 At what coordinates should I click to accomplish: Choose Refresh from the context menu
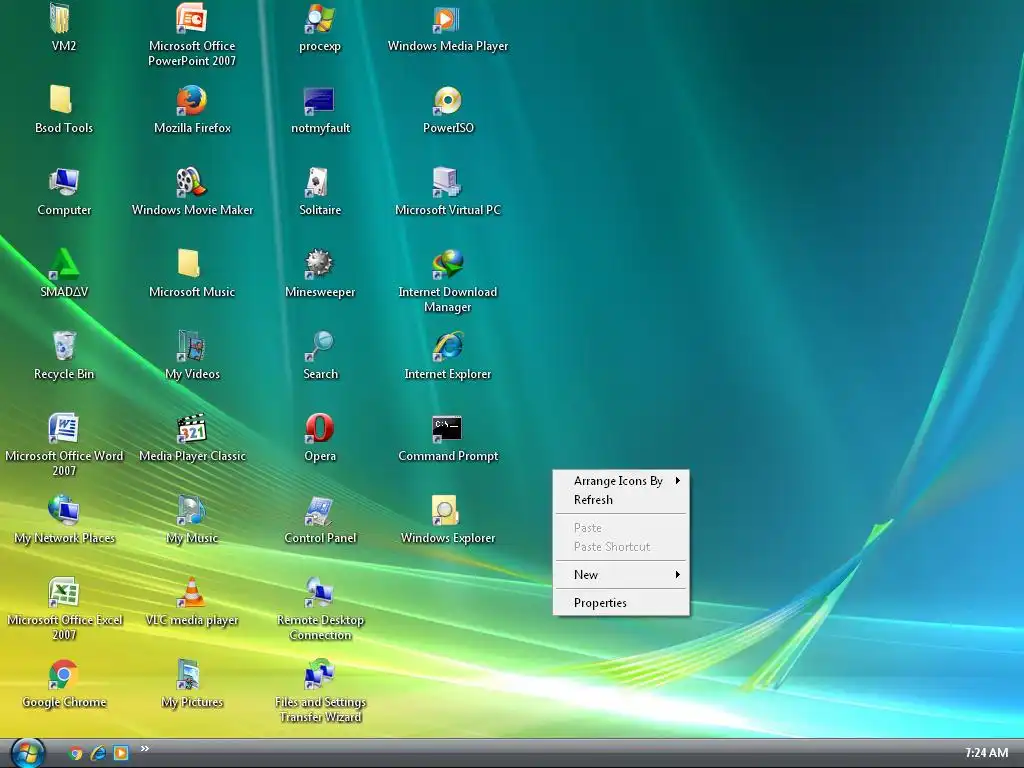click(621, 500)
